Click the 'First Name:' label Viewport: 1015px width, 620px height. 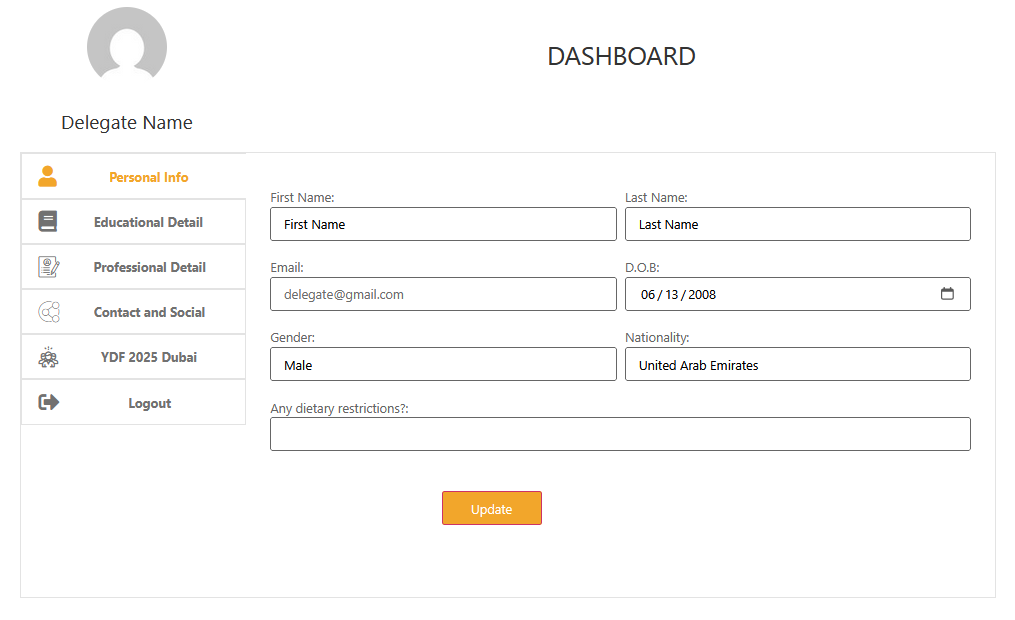(x=302, y=197)
